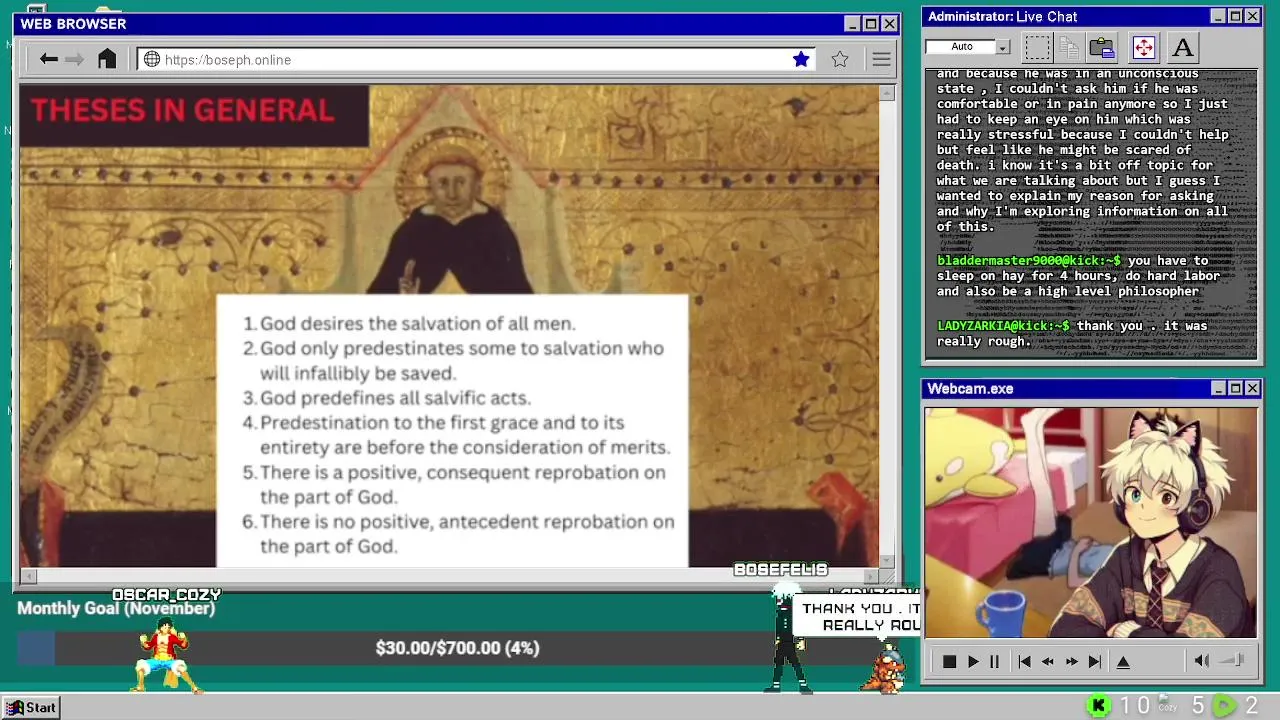Click 'God desires the salvation of all men.'
This screenshot has width=1280, height=720.
point(417,323)
